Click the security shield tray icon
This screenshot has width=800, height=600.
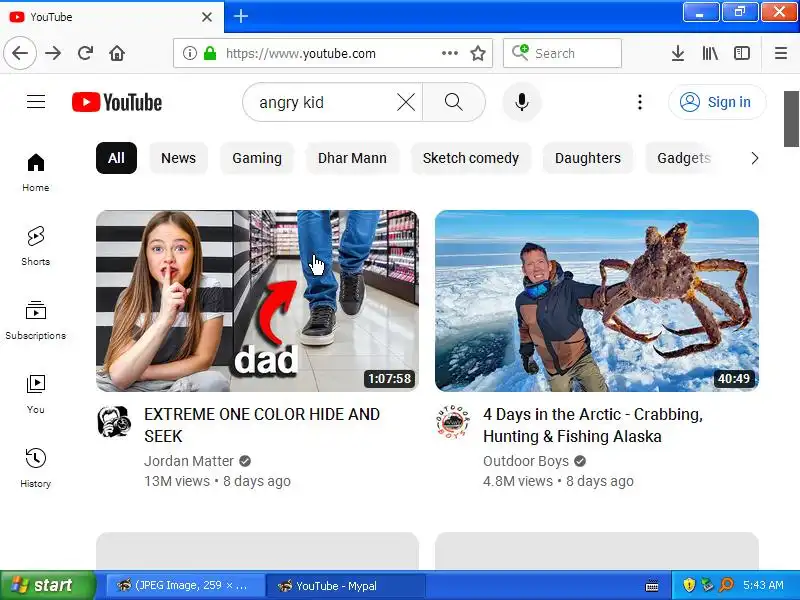point(689,585)
